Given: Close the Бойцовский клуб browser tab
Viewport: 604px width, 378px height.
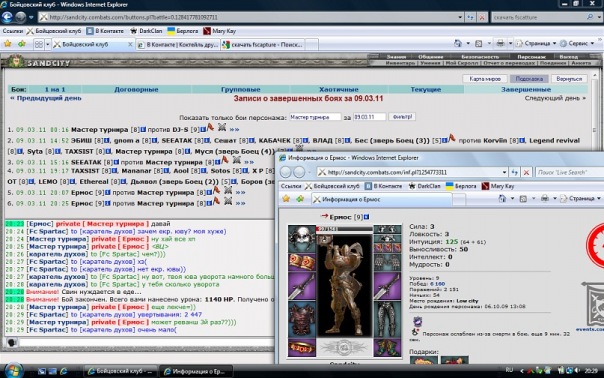Looking at the screenshot, I should click(x=130, y=45).
